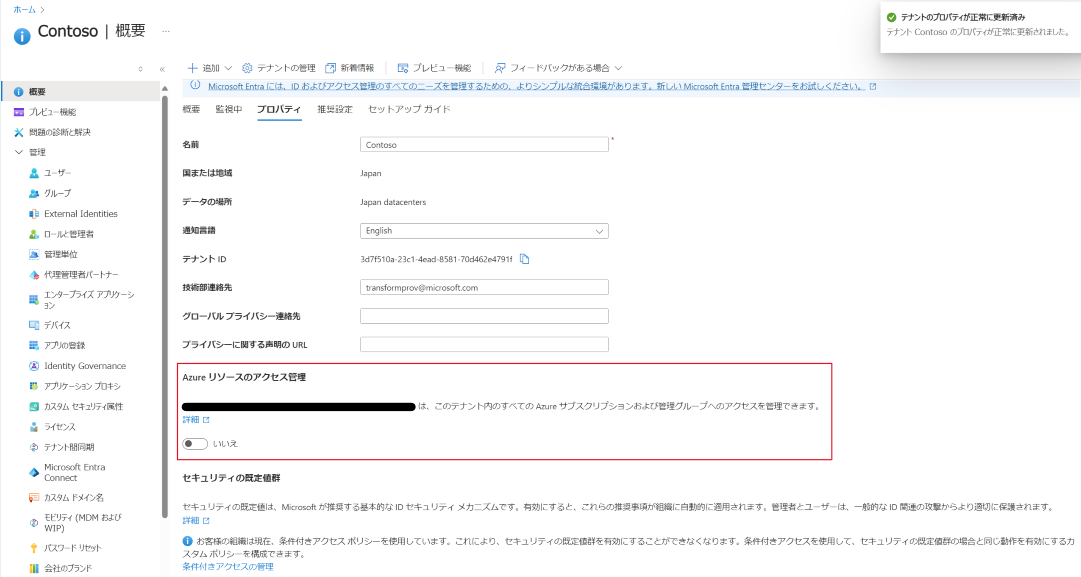1081x577 pixels.
Task: Toggle the Azure リソースのアクセス管理 switch
Action: [195, 443]
